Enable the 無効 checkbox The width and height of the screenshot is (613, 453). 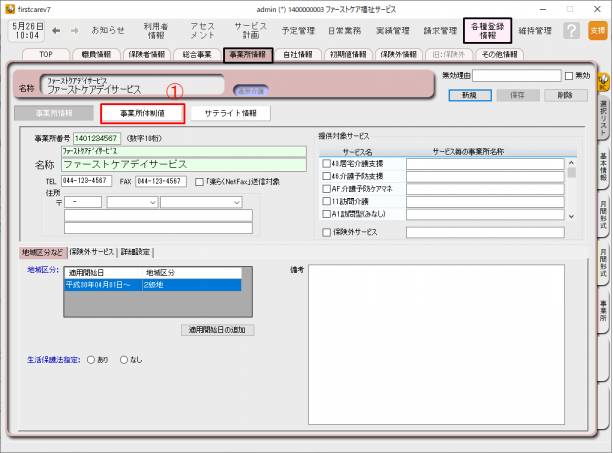(x=569, y=75)
